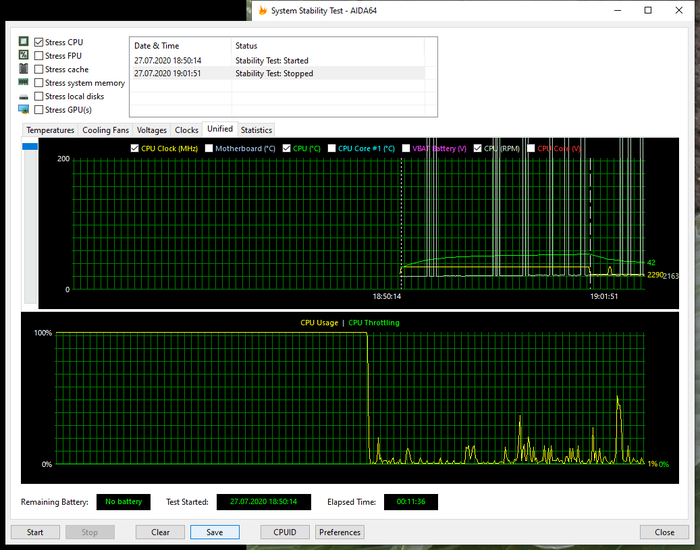The width and height of the screenshot is (700, 550).
Task: Open the Preferences button
Action: pos(340,532)
